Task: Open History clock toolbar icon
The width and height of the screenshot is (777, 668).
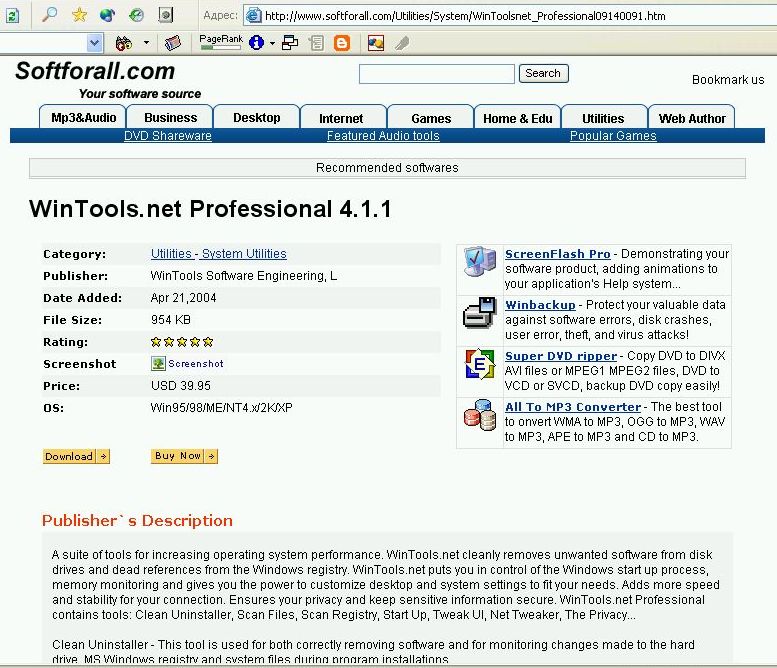Action: tap(136, 15)
